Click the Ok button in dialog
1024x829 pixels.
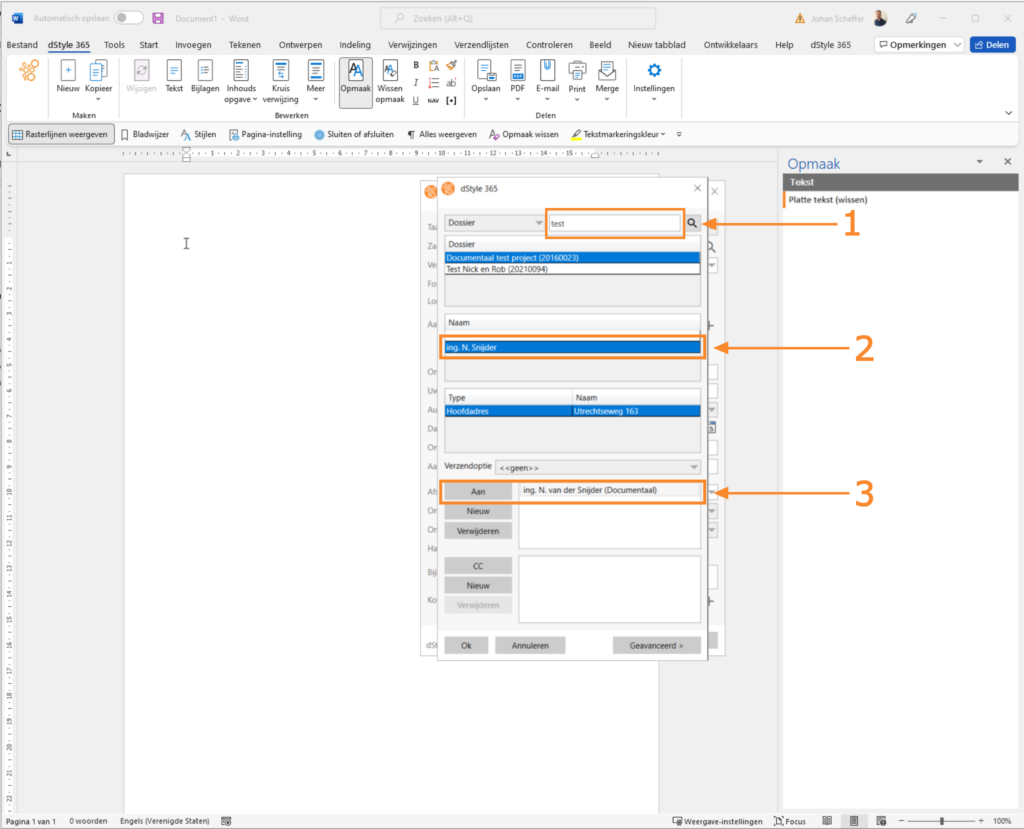(466, 645)
